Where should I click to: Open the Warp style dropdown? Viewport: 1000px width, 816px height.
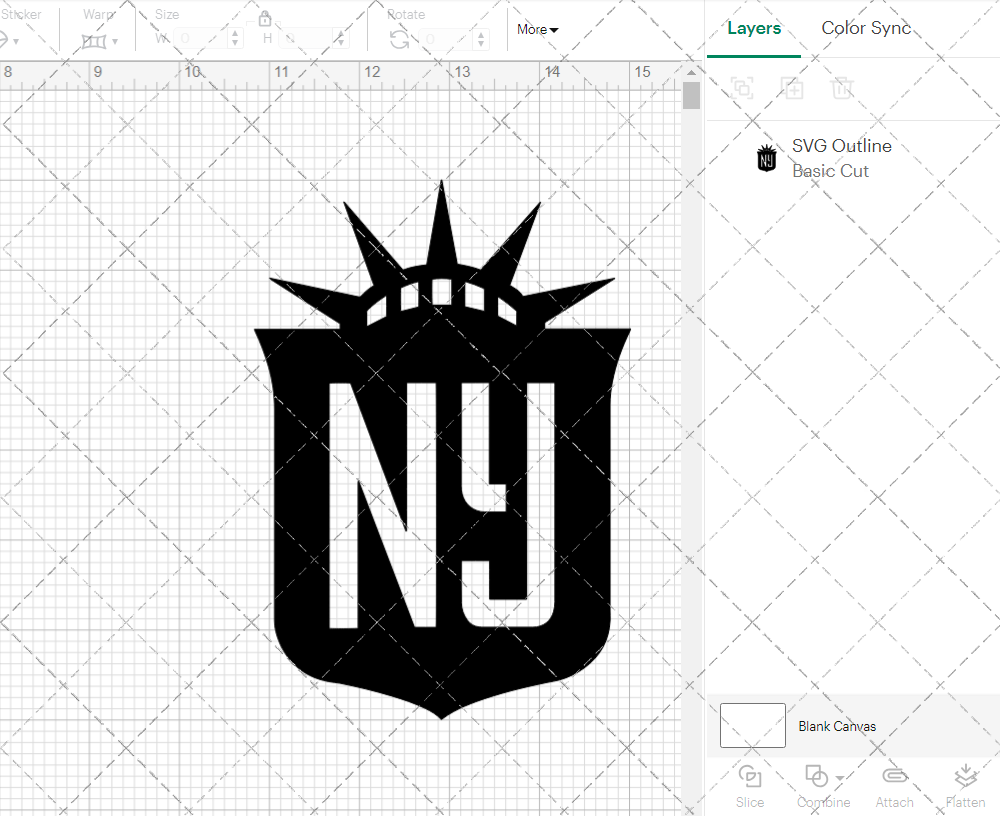[x=113, y=42]
